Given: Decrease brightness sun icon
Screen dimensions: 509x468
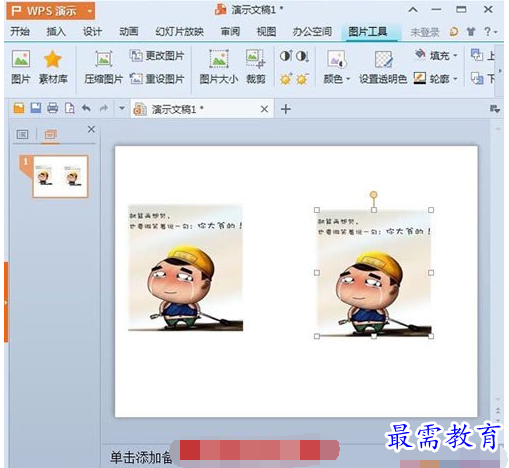Looking at the screenshot, I should 302,79.
